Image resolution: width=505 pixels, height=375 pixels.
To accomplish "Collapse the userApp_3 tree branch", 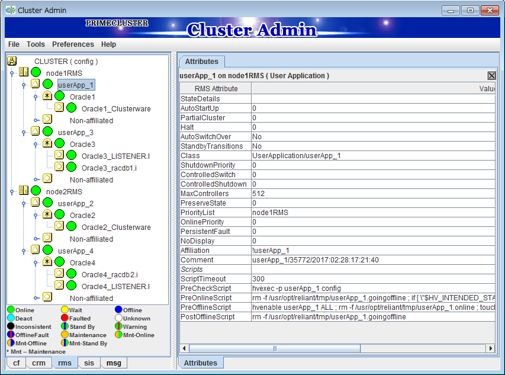I will 24,133.
